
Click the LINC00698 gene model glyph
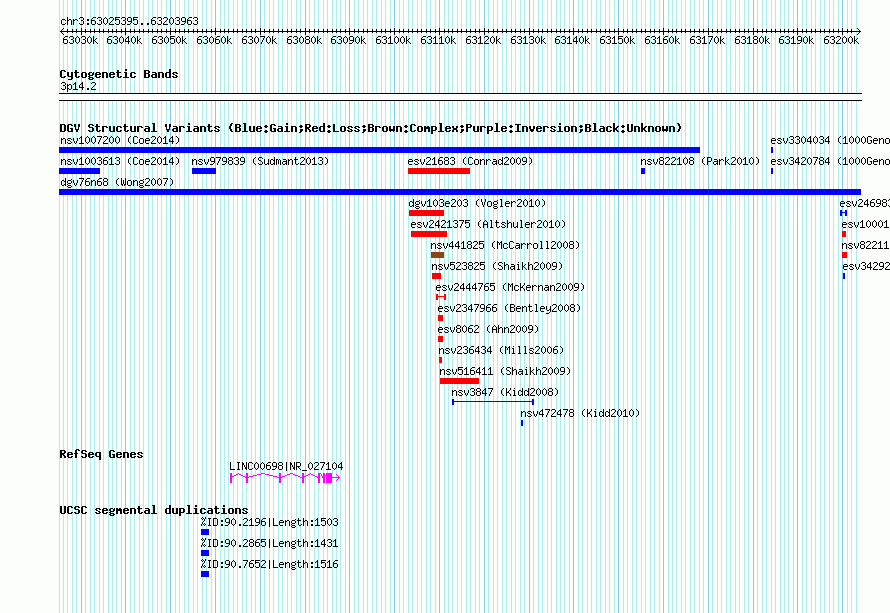point(285,478)
